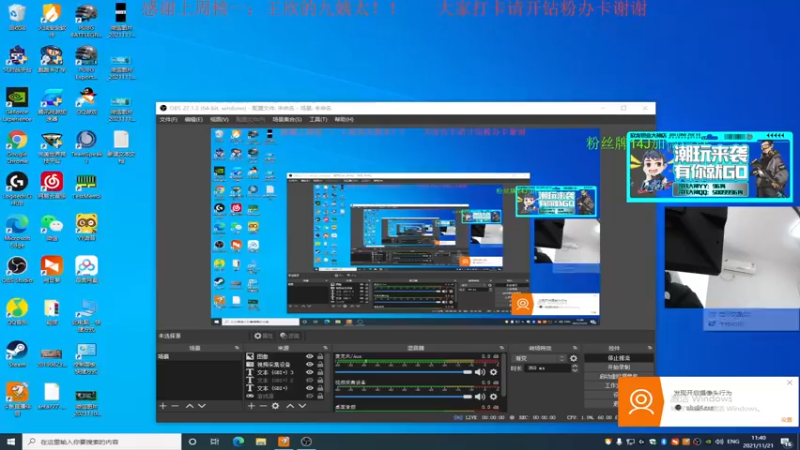
Task: Open Recycle Bin on desktop
Action: coord(17,17)
